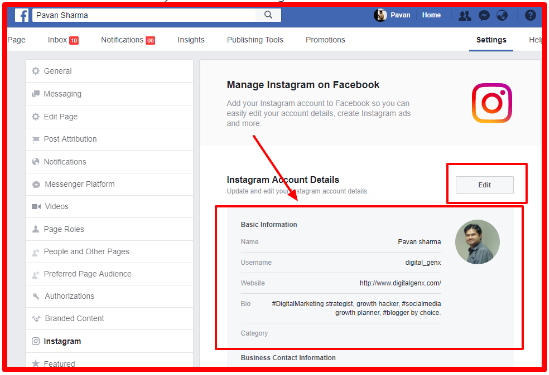Screen dimensions: 549x375
Task: Click the Edit Page gear icon
Action: (x=36, y=117)
